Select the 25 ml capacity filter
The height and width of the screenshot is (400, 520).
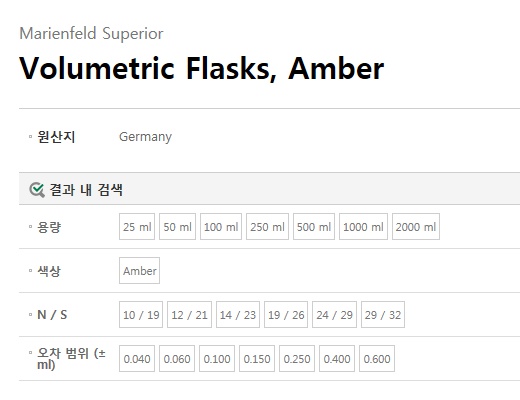[x=137, y=227]
